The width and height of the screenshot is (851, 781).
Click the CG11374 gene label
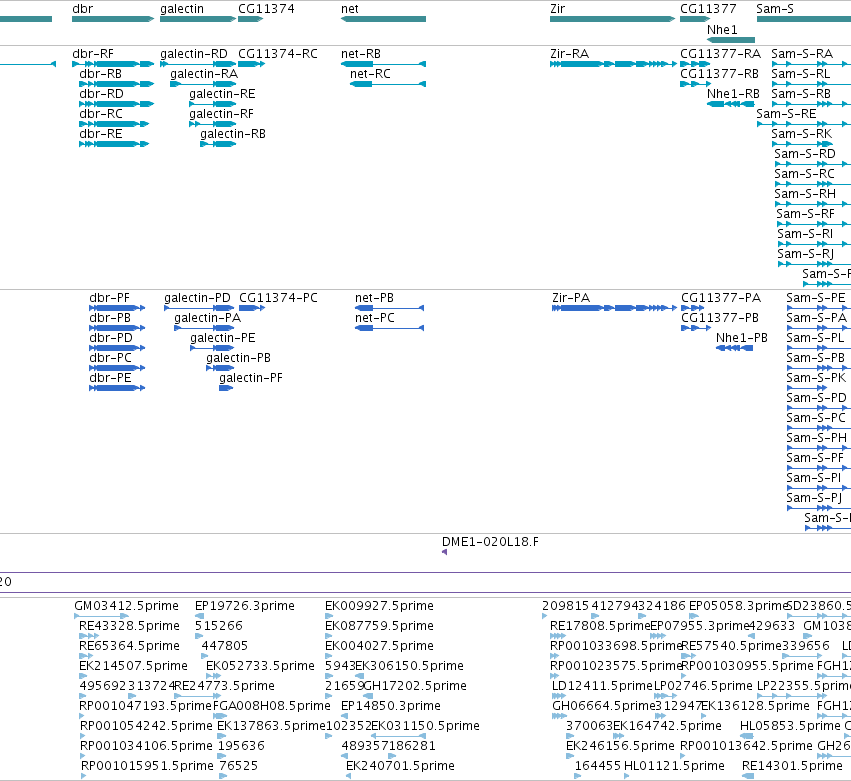point(266,9)
